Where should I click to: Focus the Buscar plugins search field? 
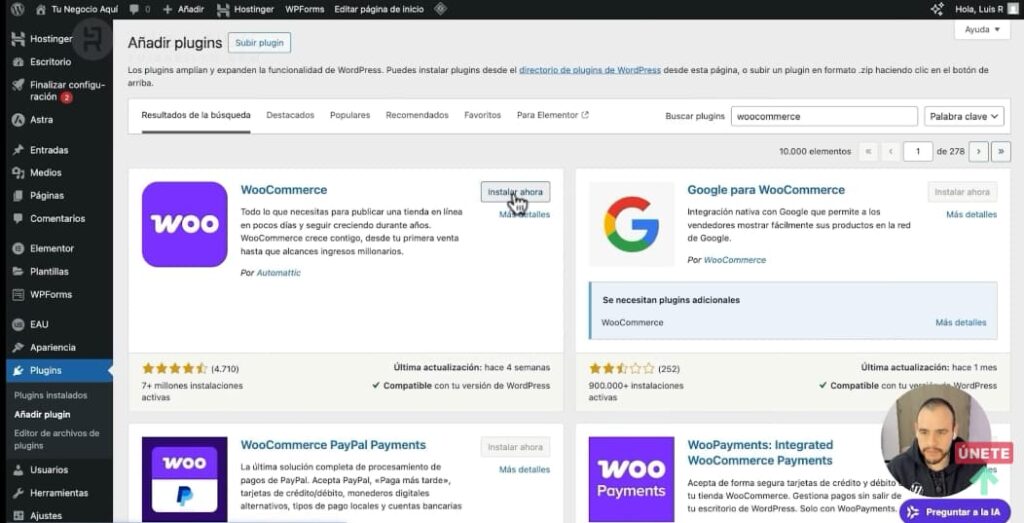coord(824,116)
